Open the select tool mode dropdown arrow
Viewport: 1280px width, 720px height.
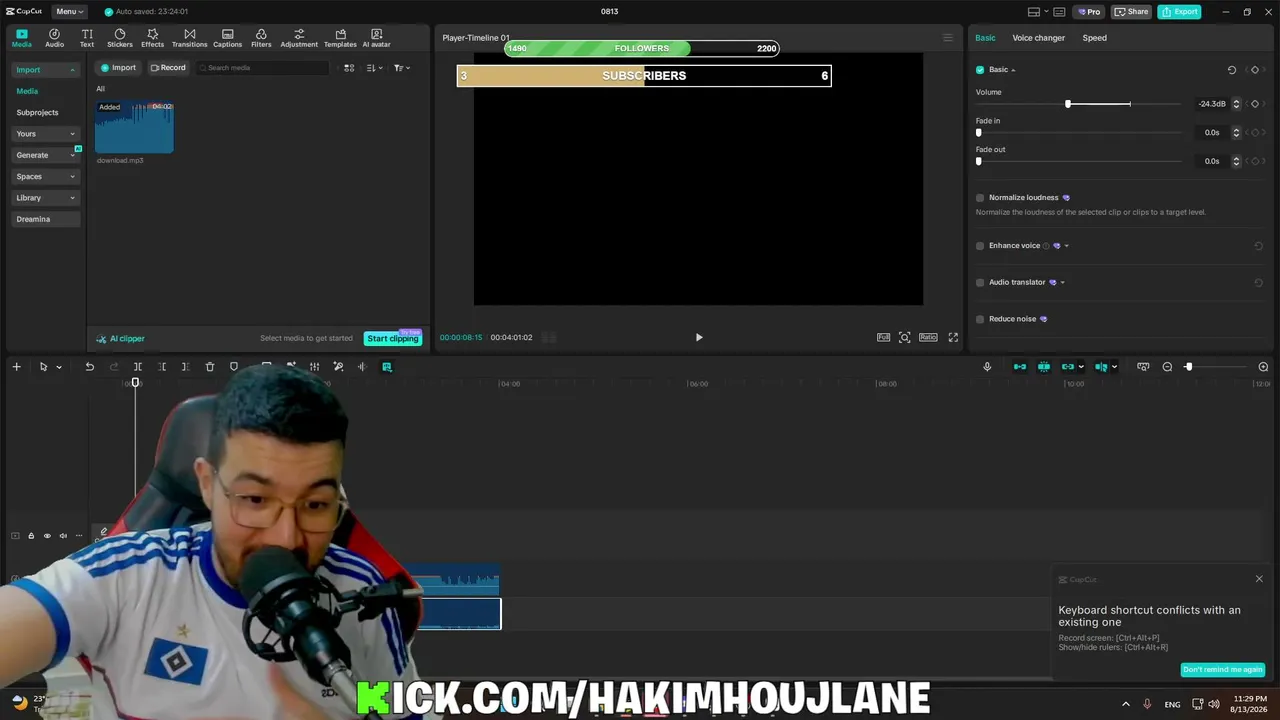tap(59, 367)
